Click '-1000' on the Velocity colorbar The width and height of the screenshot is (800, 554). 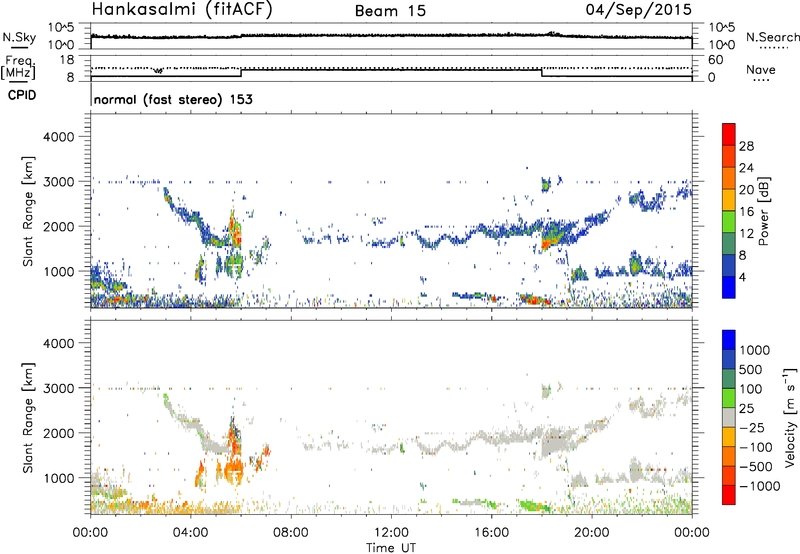[759, 486]
